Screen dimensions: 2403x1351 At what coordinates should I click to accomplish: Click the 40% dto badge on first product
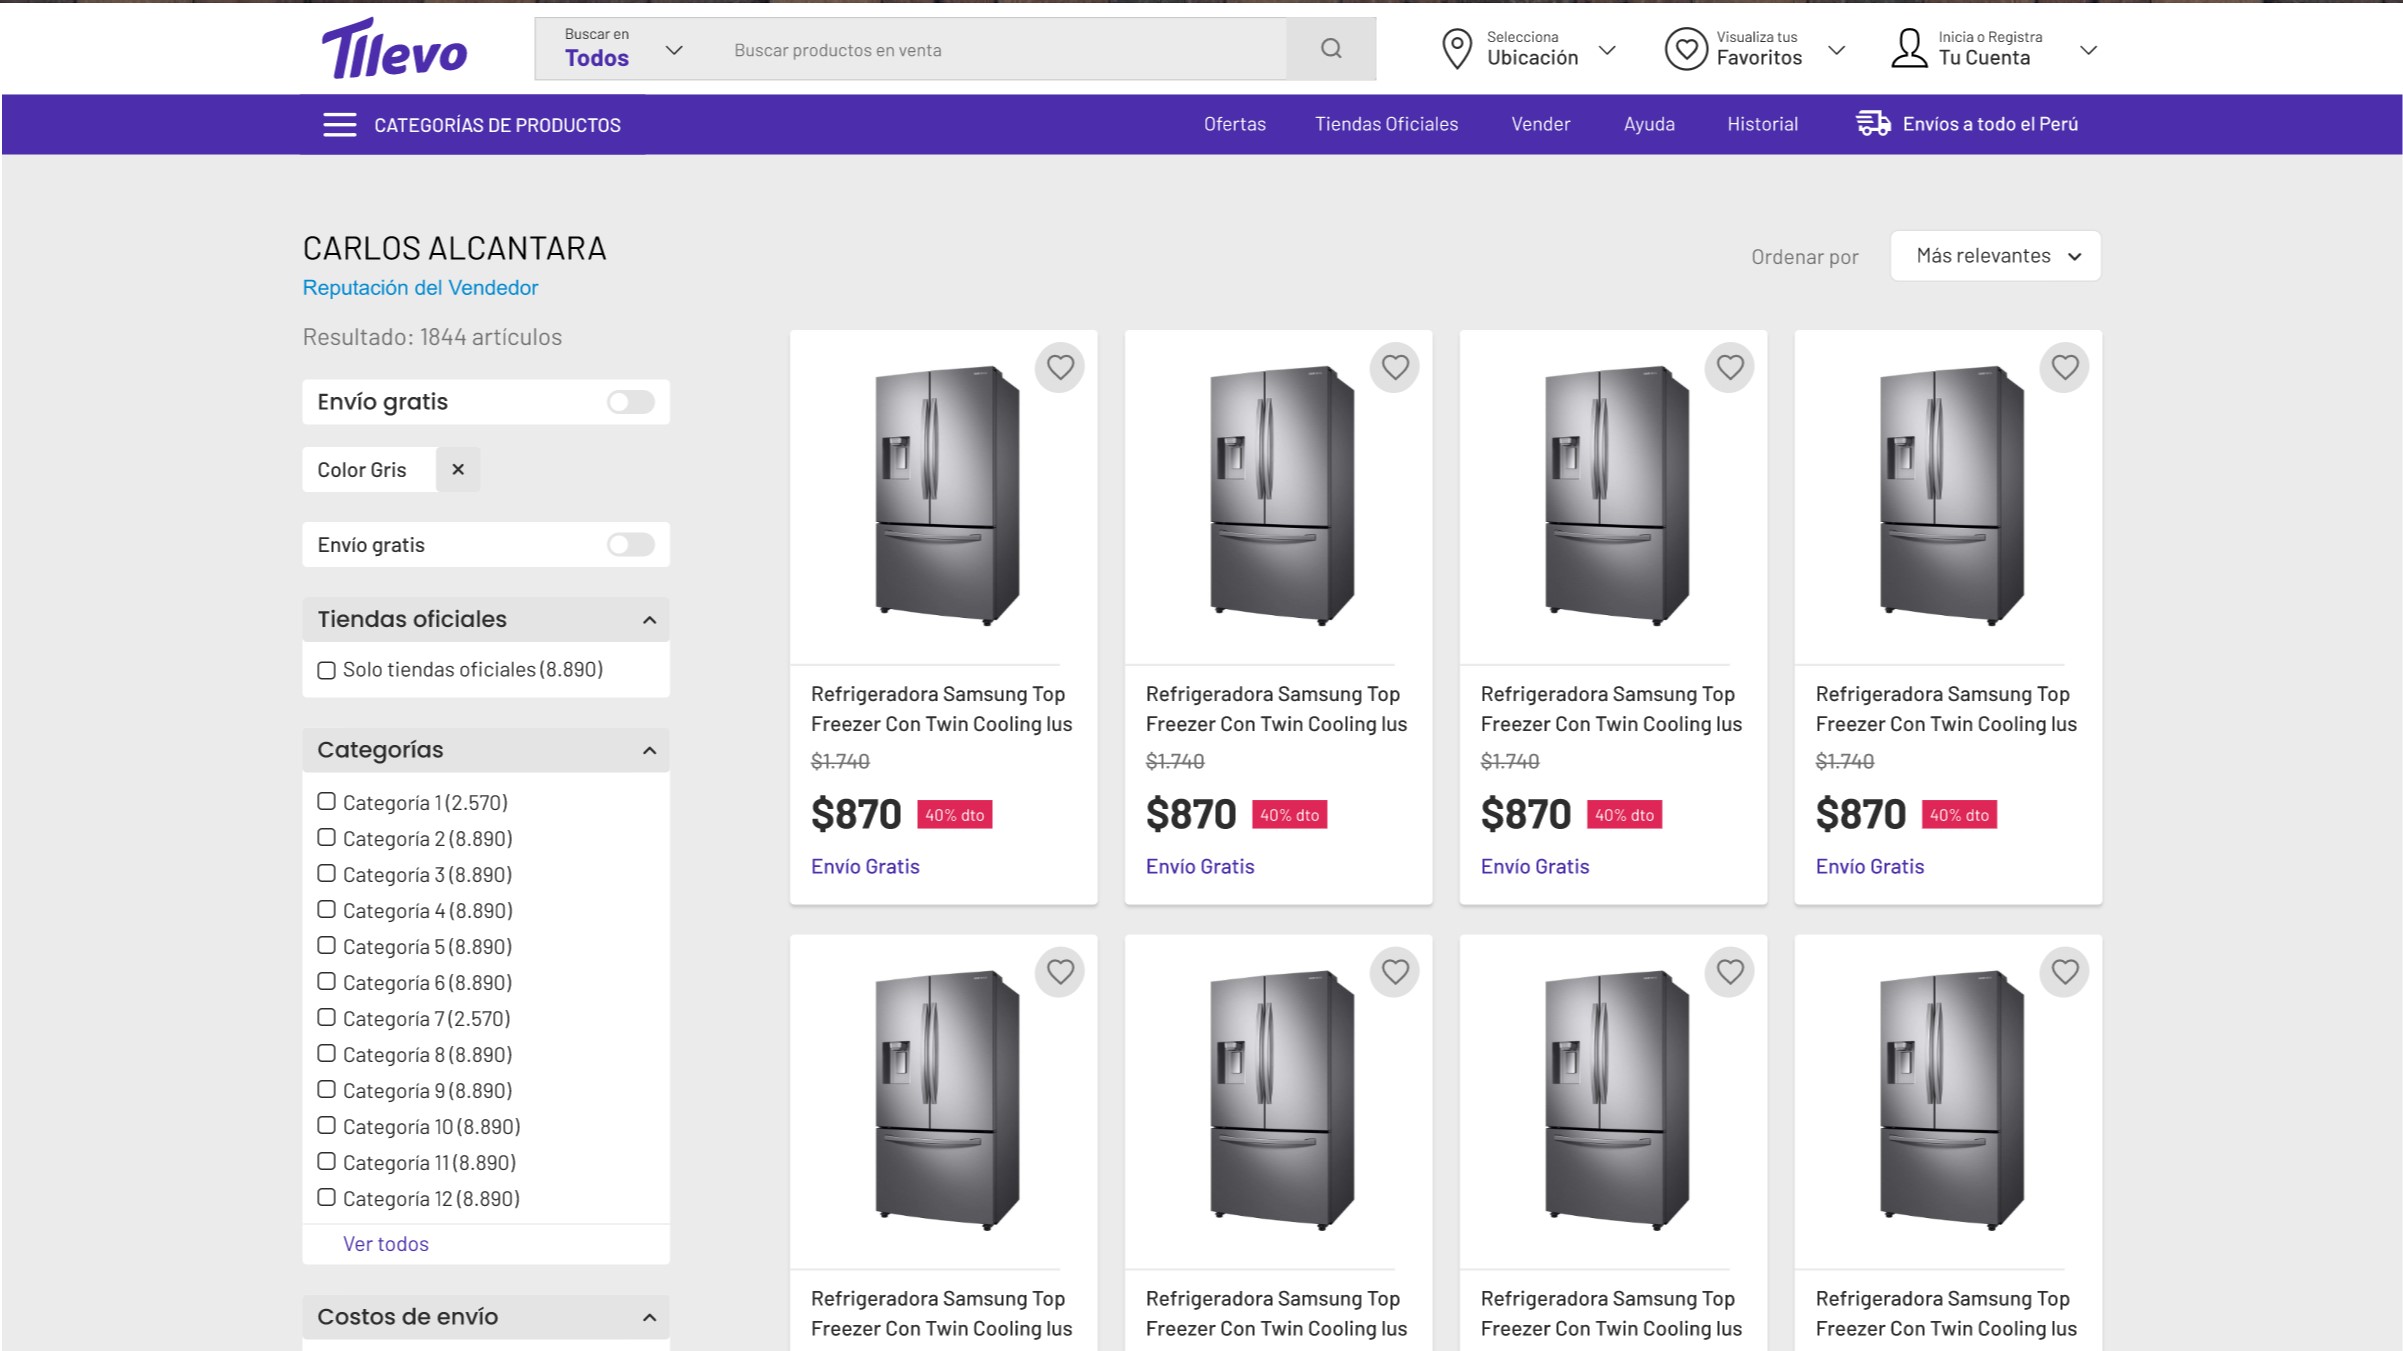pyautogui.click(x=955, y=815)
